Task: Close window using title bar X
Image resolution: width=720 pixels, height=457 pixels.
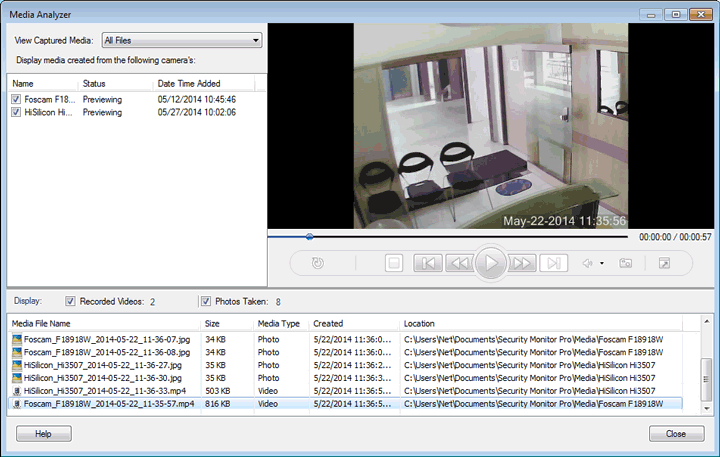Action: tap(701, 15)
